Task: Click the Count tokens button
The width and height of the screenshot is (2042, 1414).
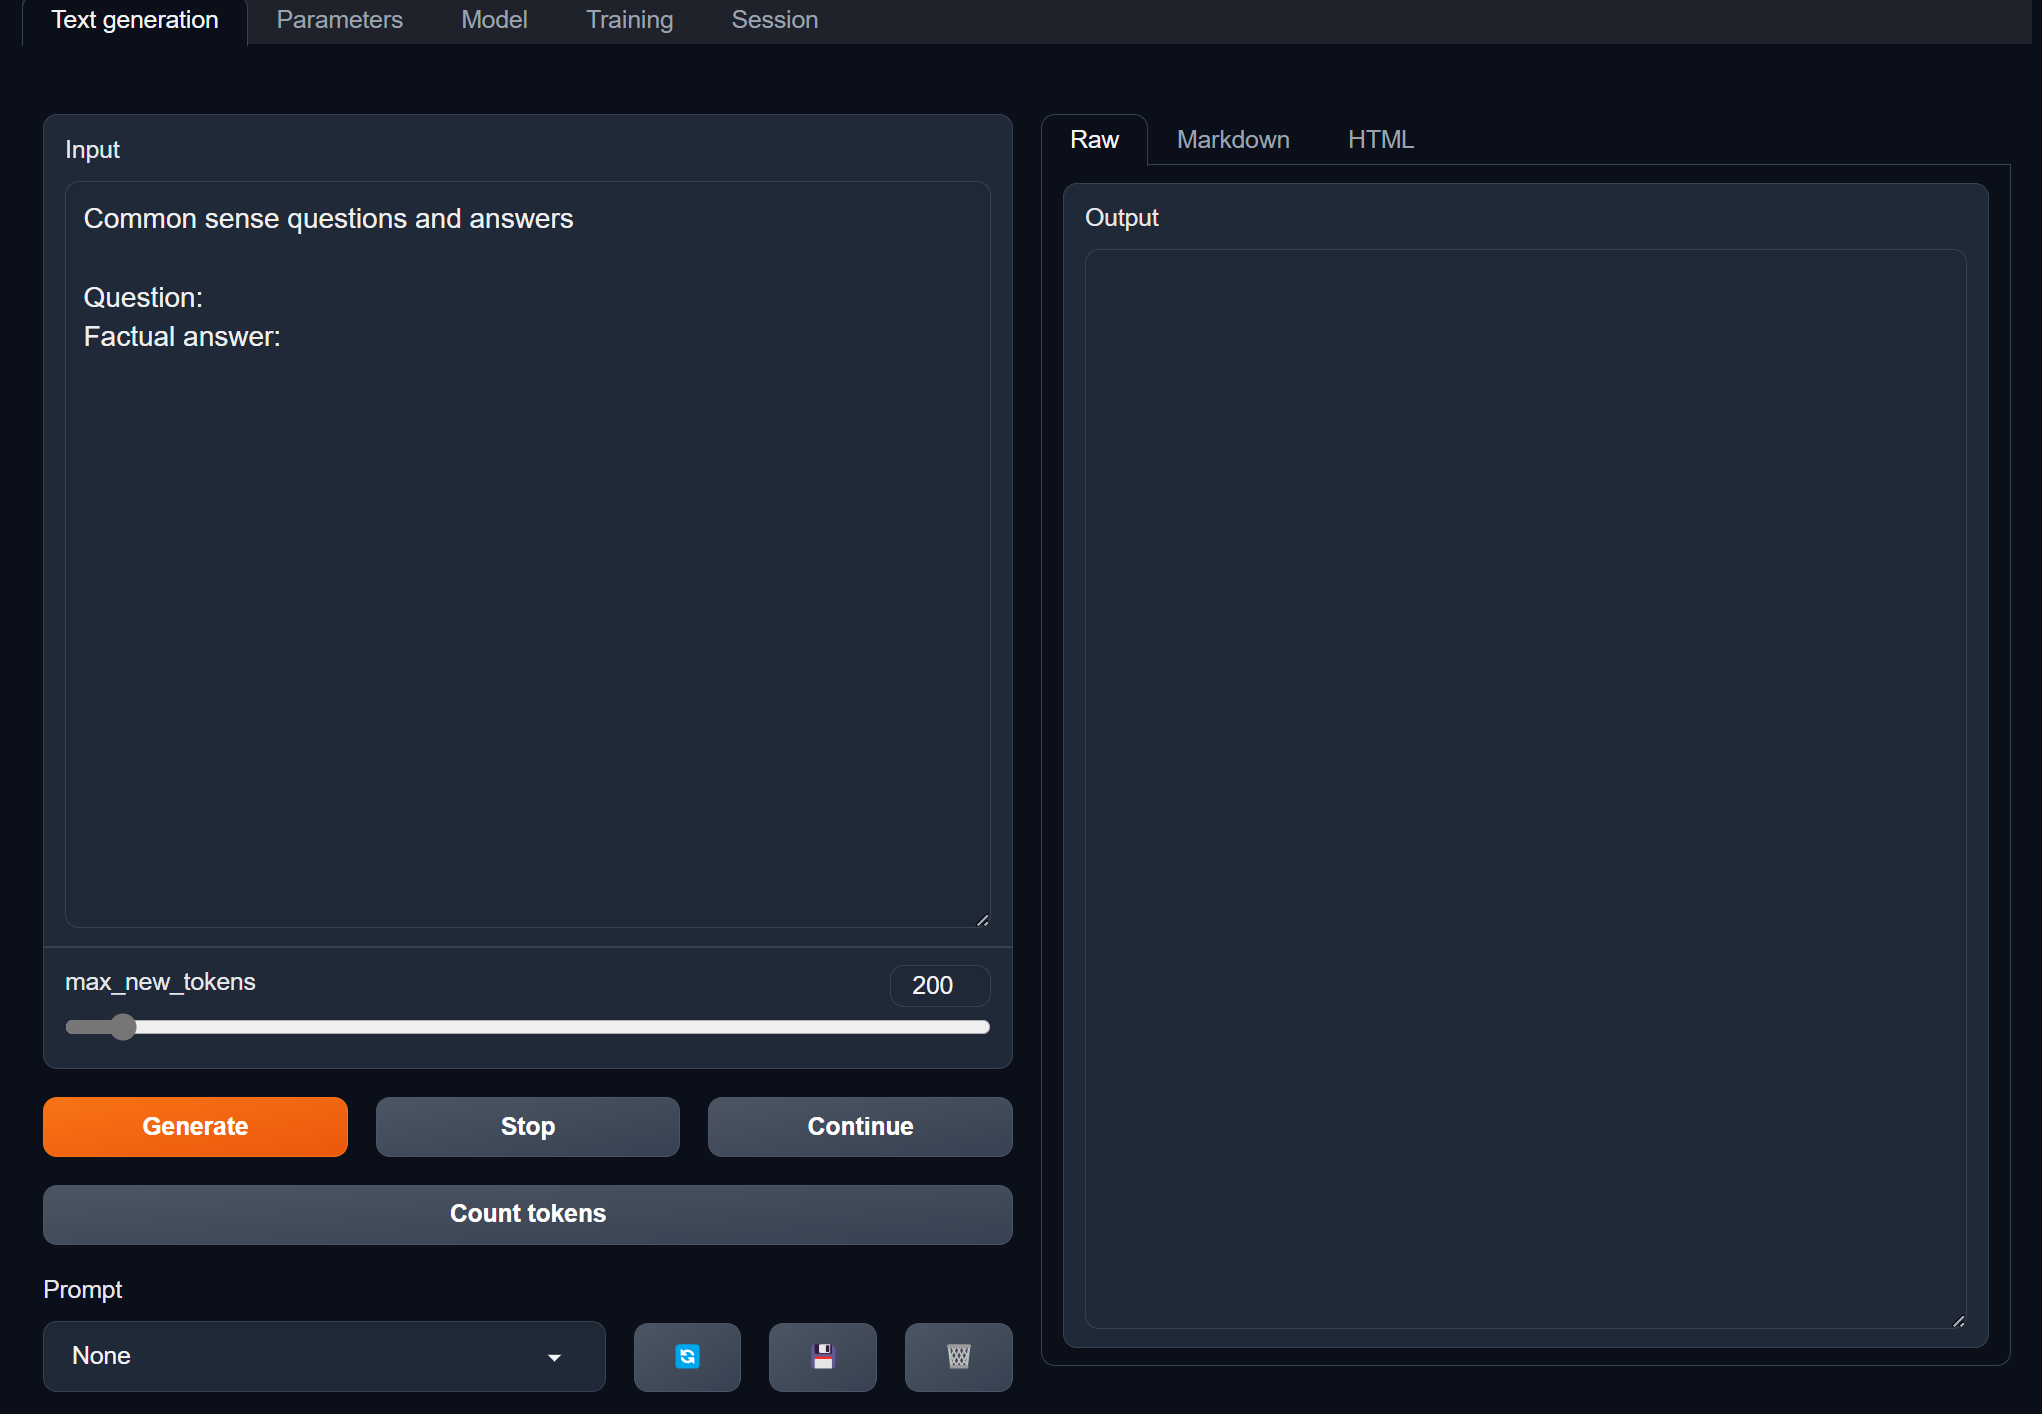Action: (x=527, y=1213)
